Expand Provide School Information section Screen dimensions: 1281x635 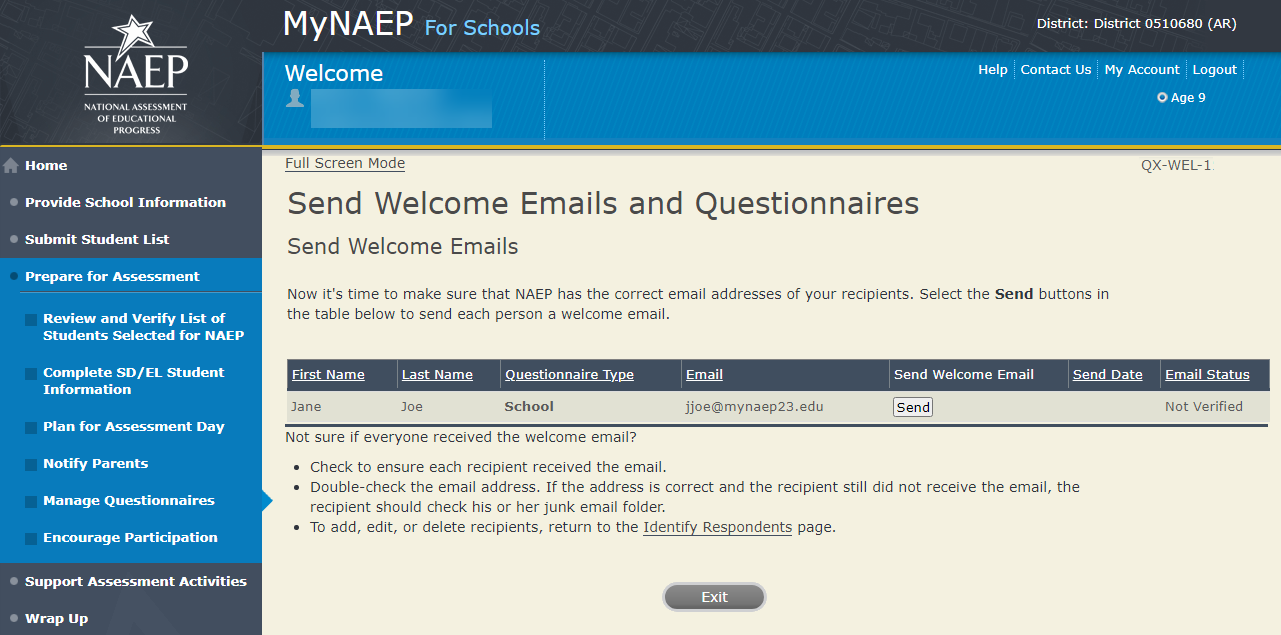[125, 202]
